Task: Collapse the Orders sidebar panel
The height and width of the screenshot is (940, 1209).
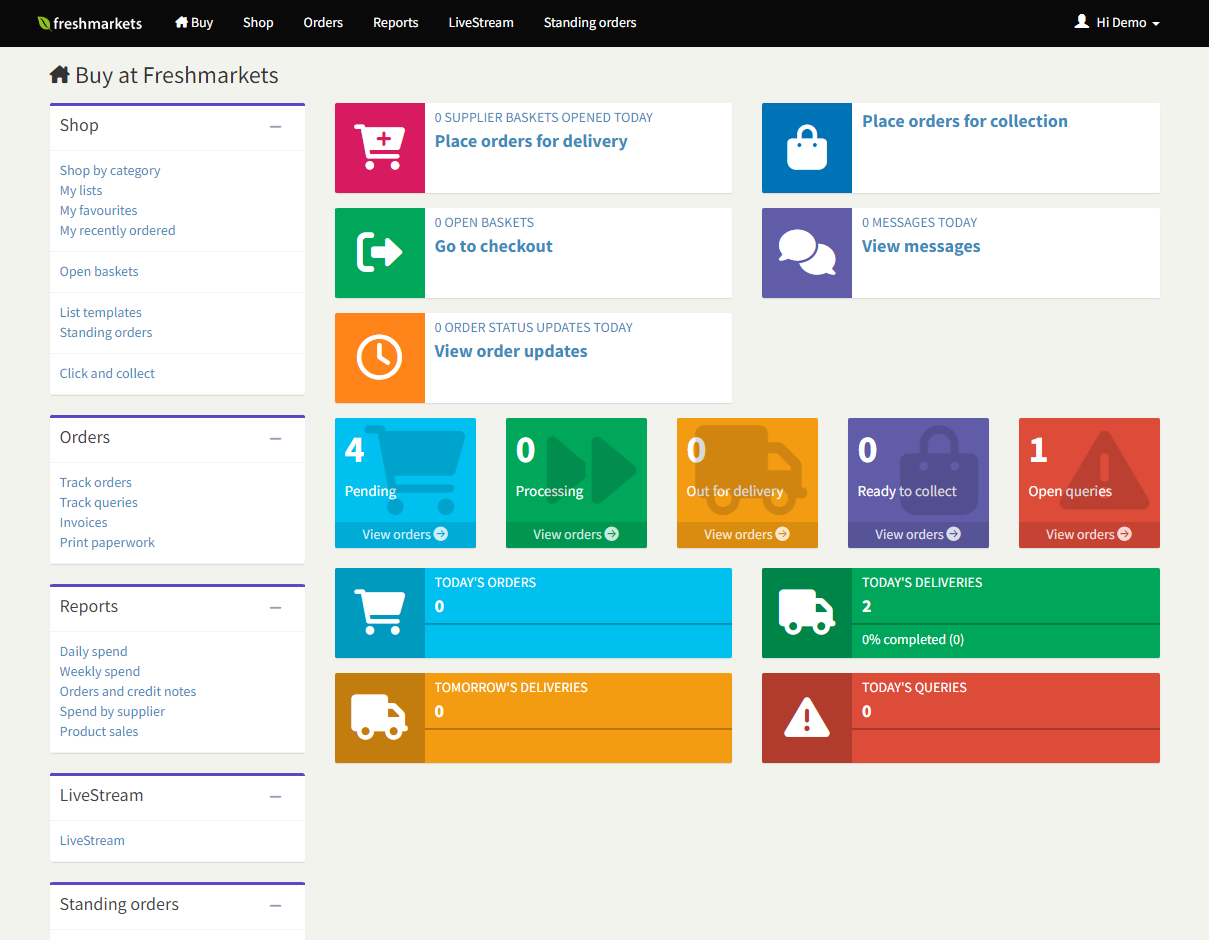Action: point(276,439)
